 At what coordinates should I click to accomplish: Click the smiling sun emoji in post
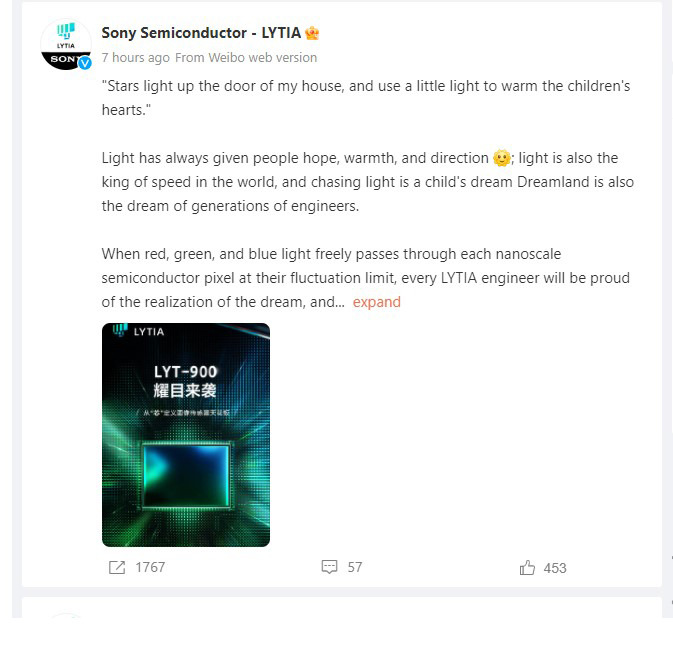pyautogui.click(x=501, y=158)
